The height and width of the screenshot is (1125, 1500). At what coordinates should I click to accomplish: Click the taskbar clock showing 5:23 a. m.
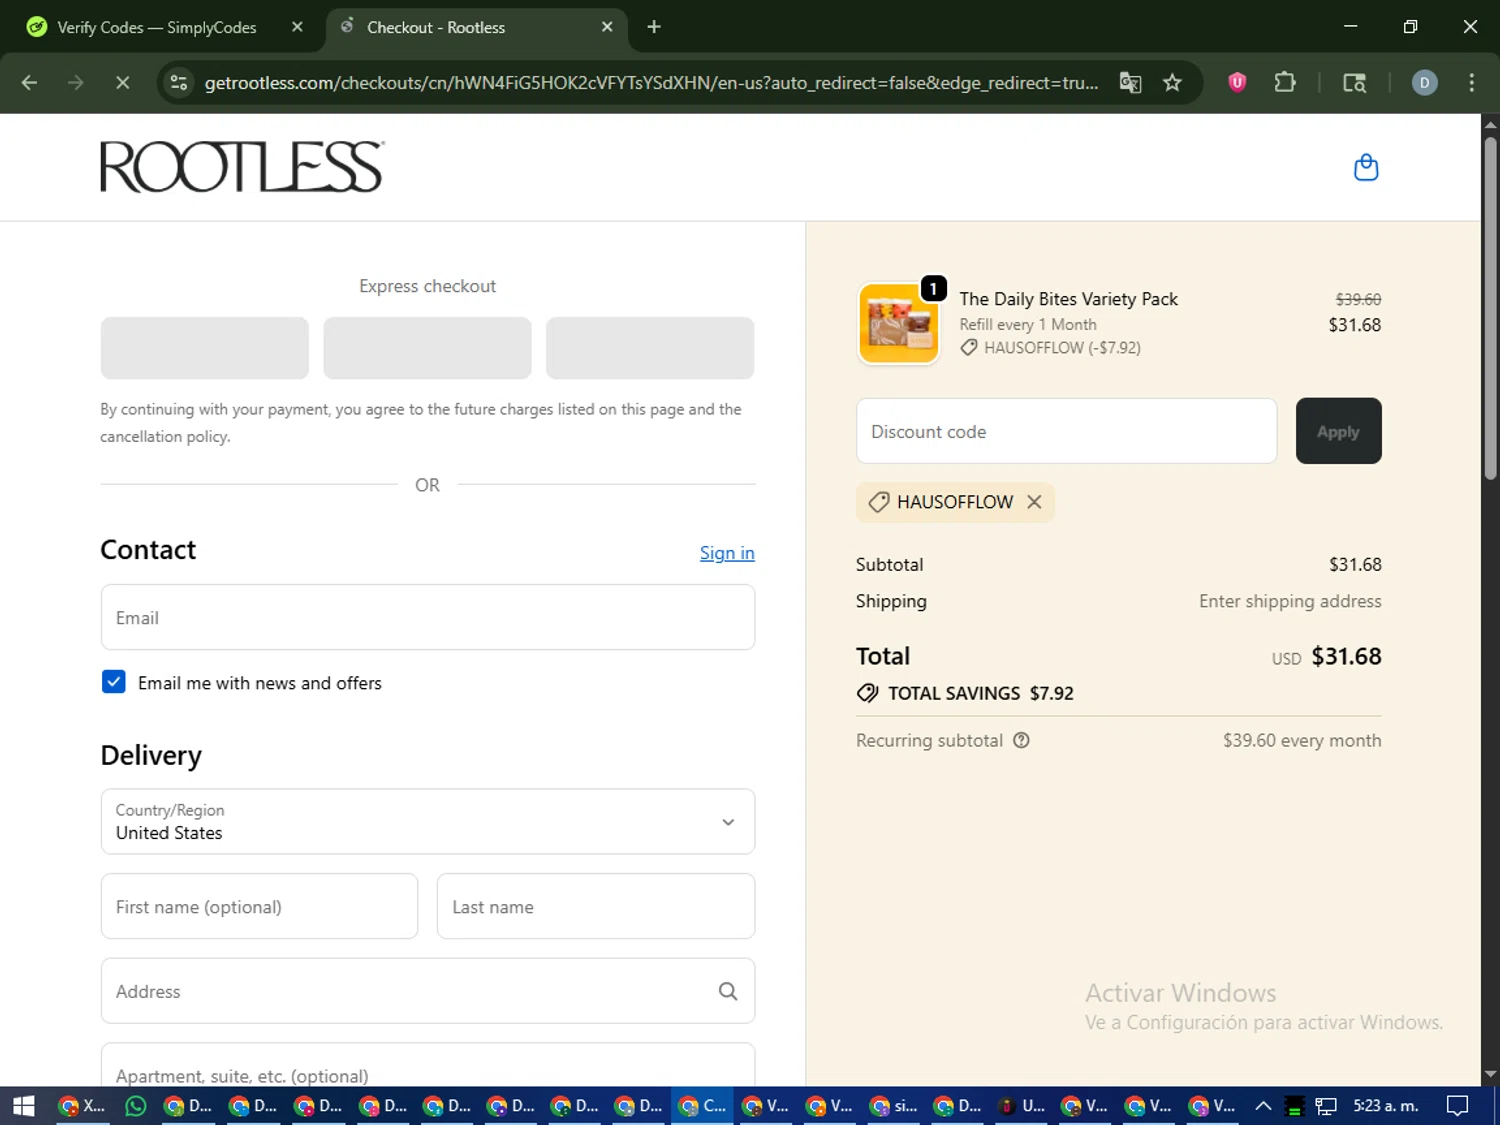(x=1386, y=1105)
